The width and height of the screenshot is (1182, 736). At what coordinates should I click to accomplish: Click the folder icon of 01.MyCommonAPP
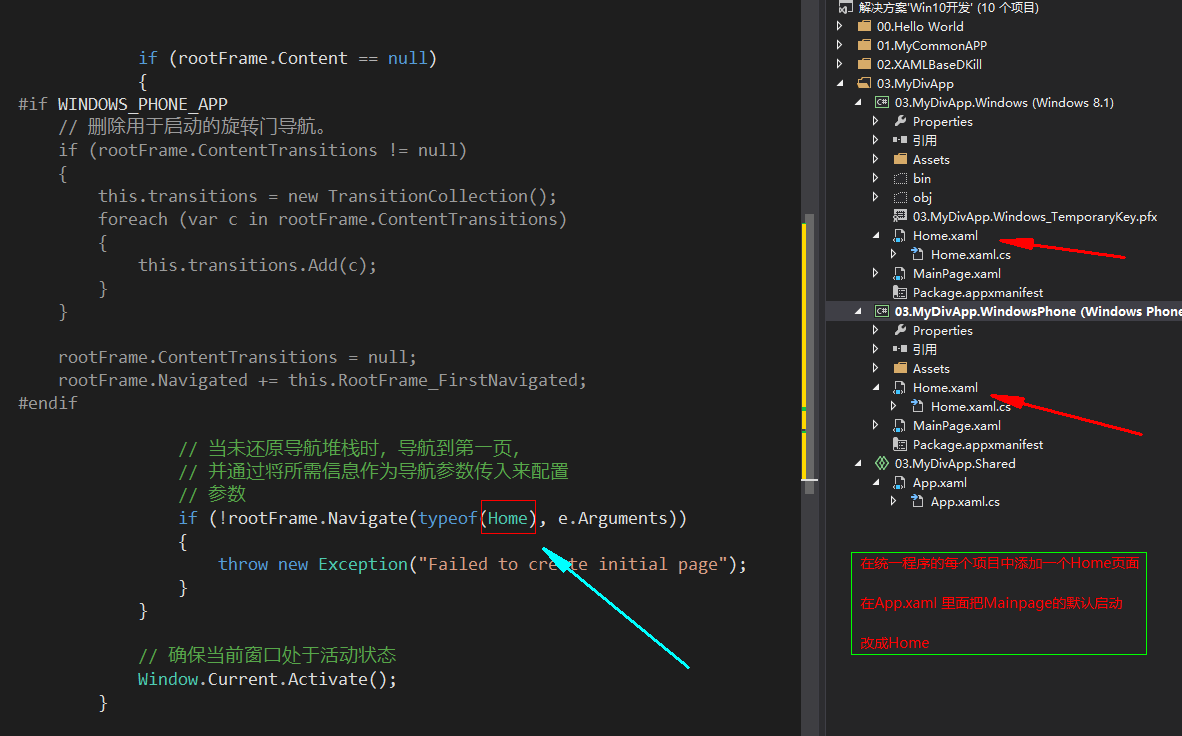(x=865, y=45)
